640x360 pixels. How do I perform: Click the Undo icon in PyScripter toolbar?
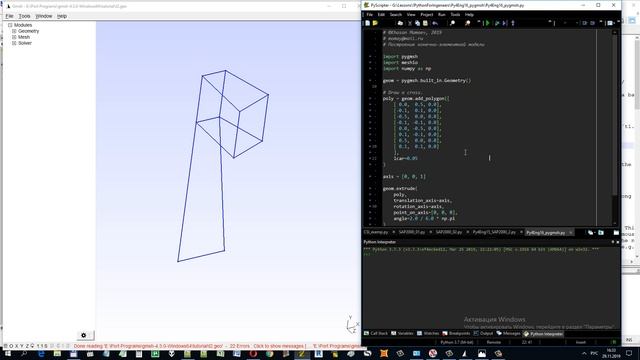tap(435, 23)
